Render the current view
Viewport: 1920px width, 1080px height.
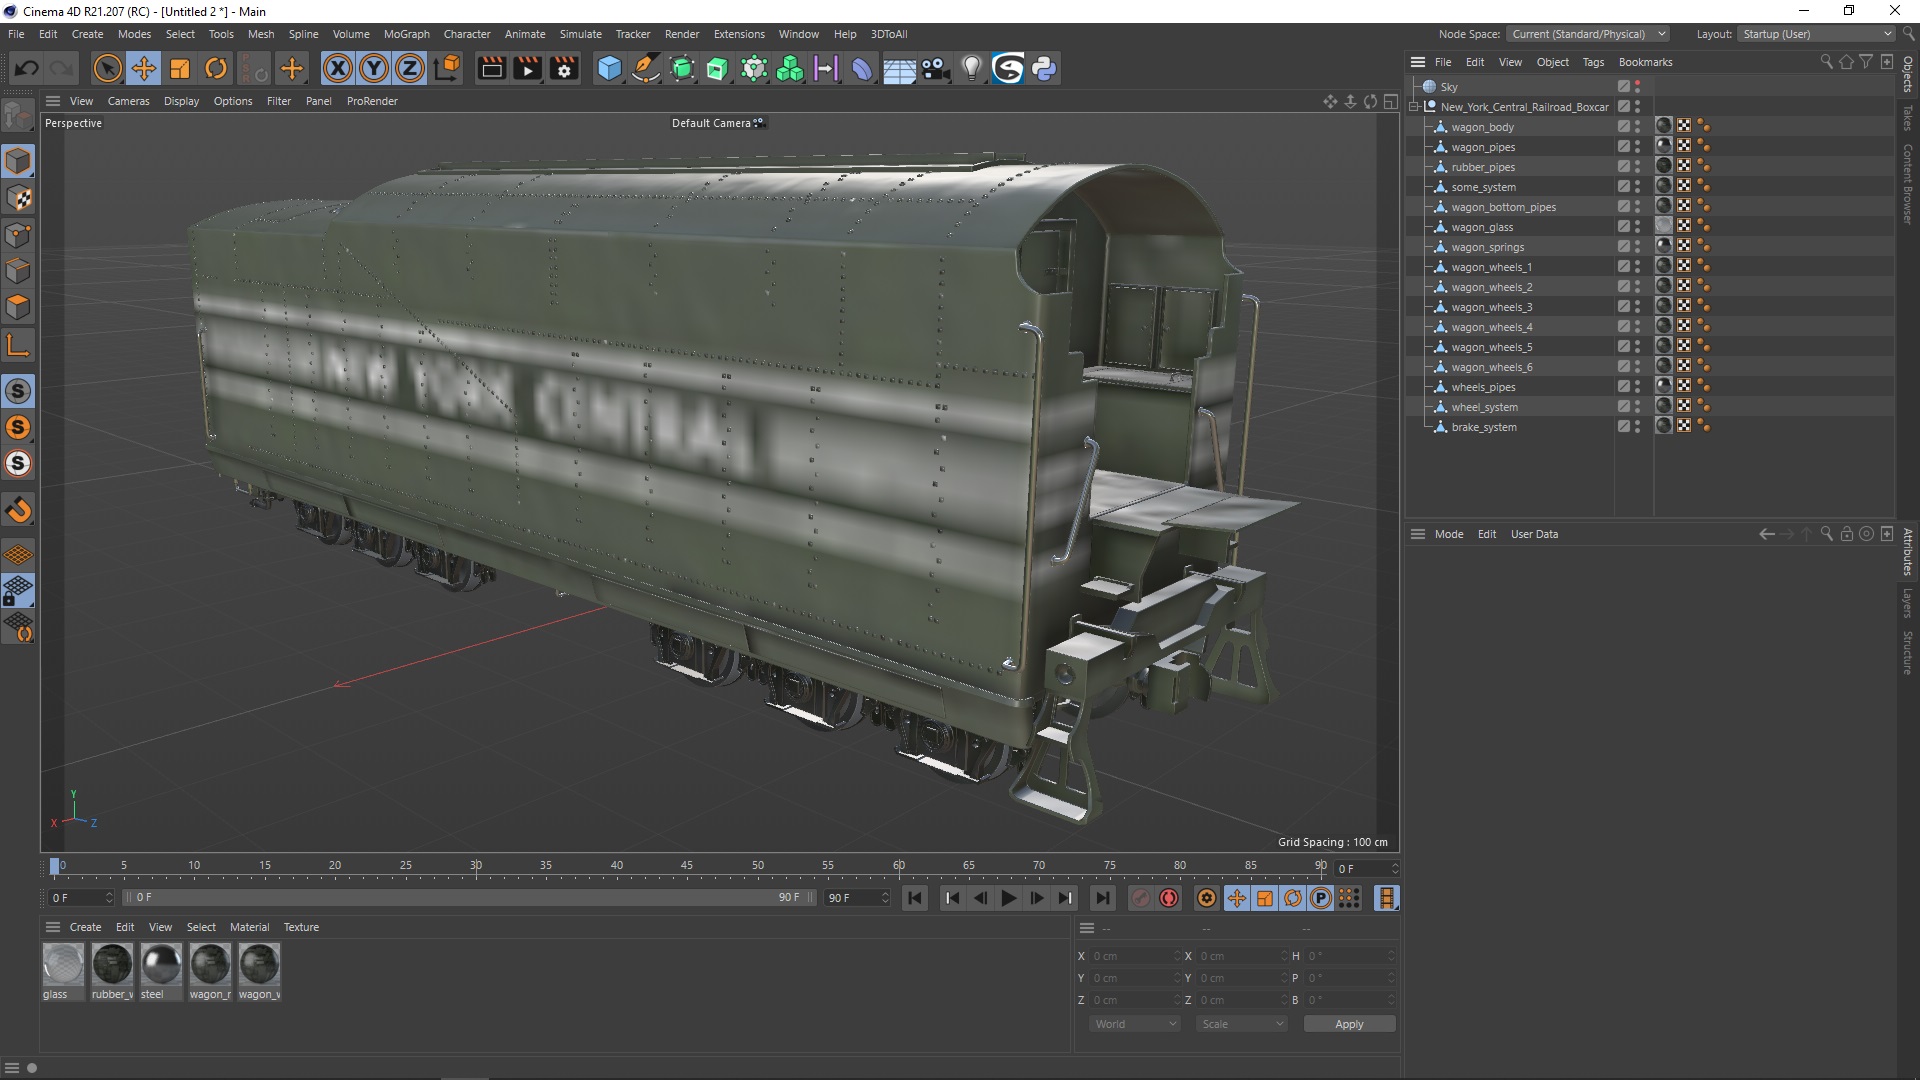click(491, 68)
